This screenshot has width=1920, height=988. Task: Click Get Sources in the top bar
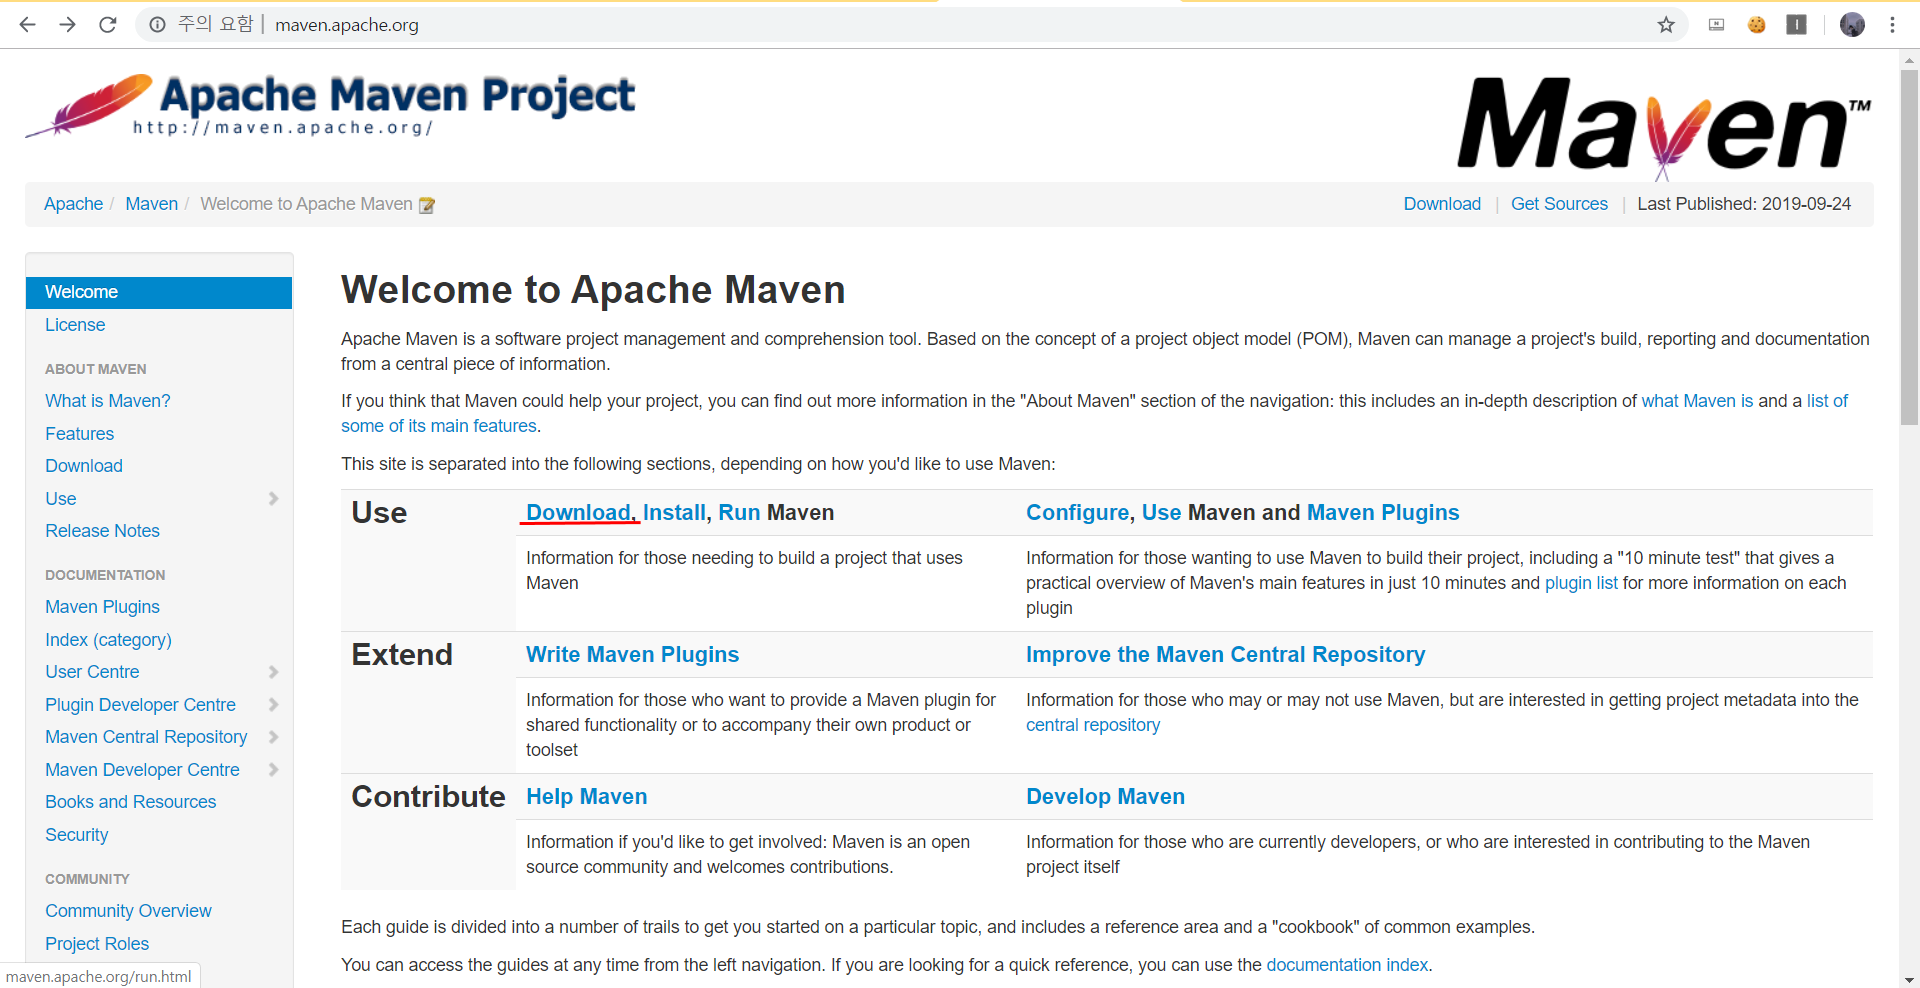[1559, 204]
